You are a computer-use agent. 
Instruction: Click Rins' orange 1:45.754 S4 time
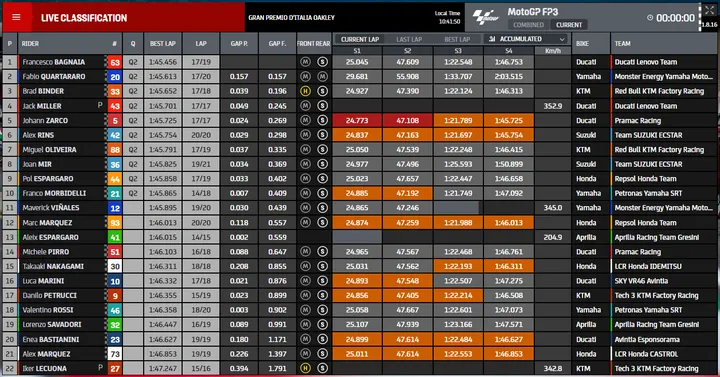[508, 135]
